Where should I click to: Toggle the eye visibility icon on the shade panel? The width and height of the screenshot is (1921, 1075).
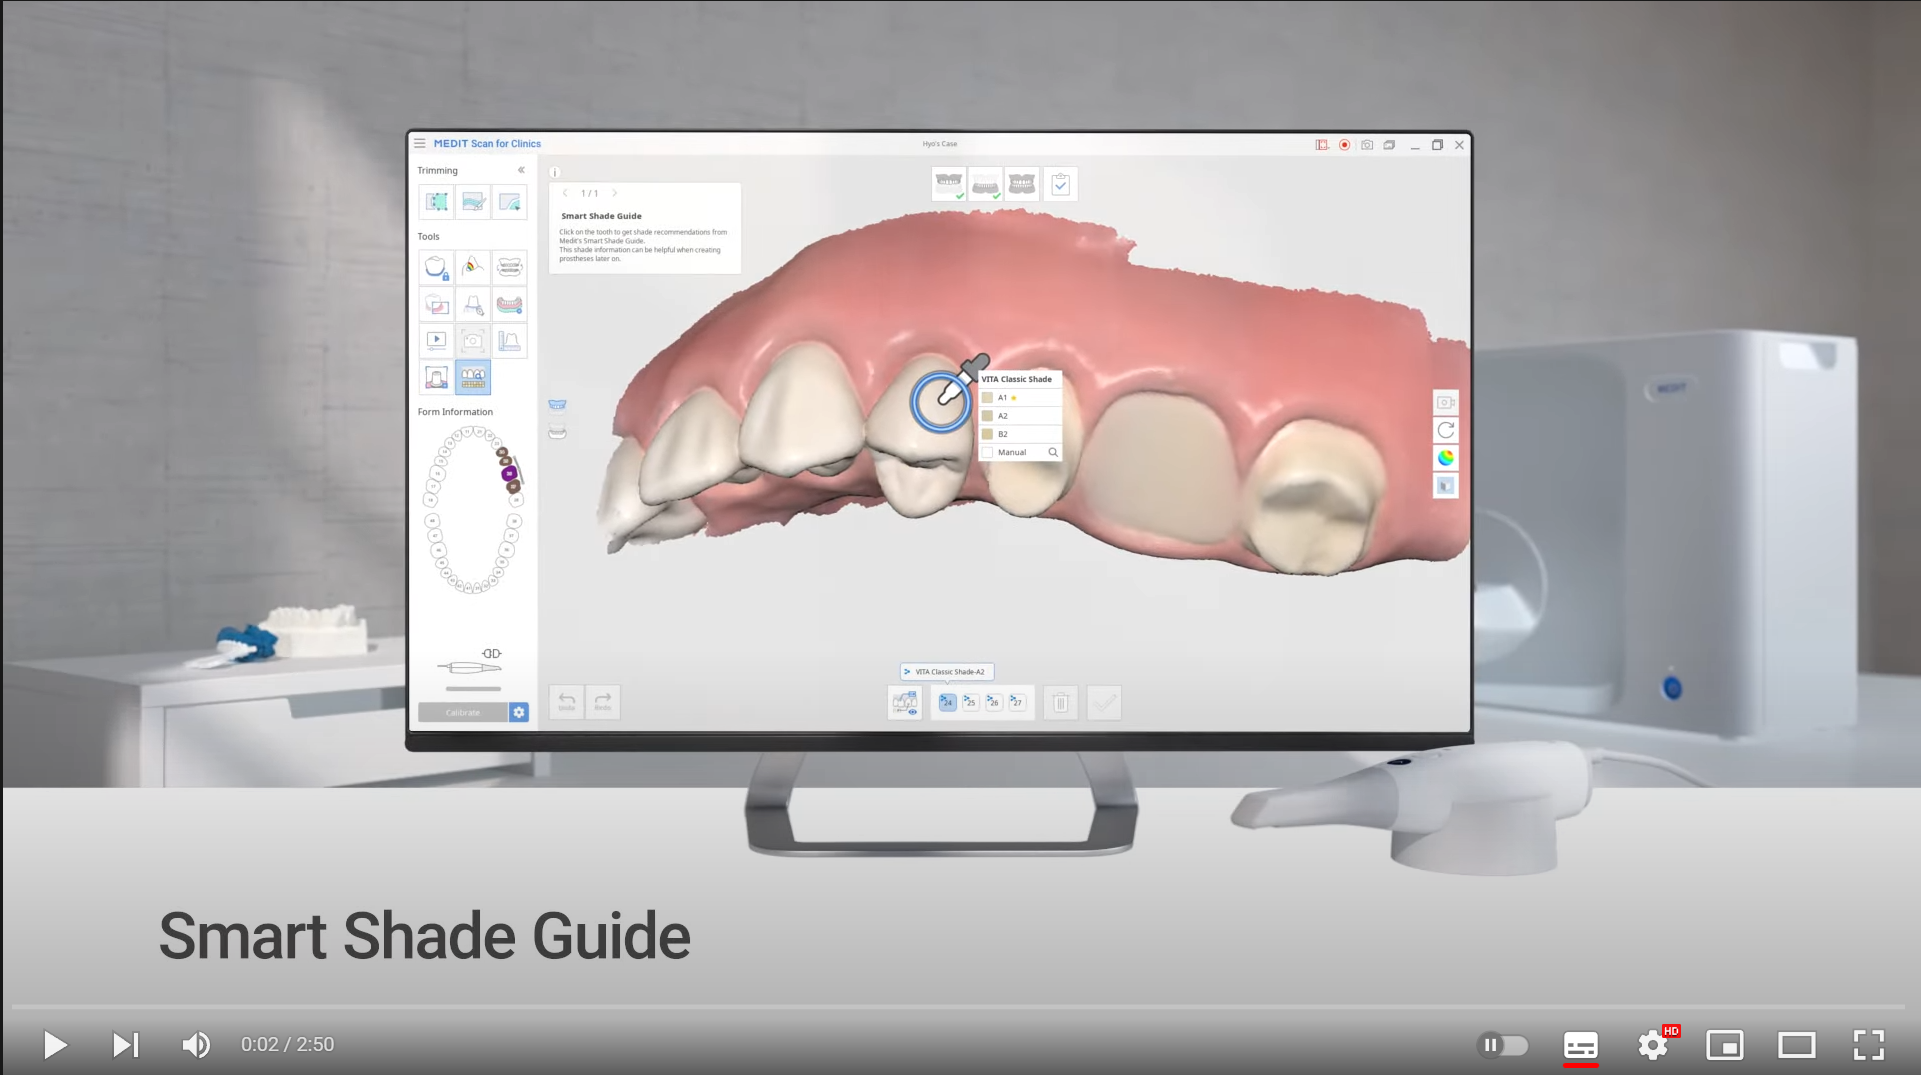pyautogui.click(x=913, y=713)
